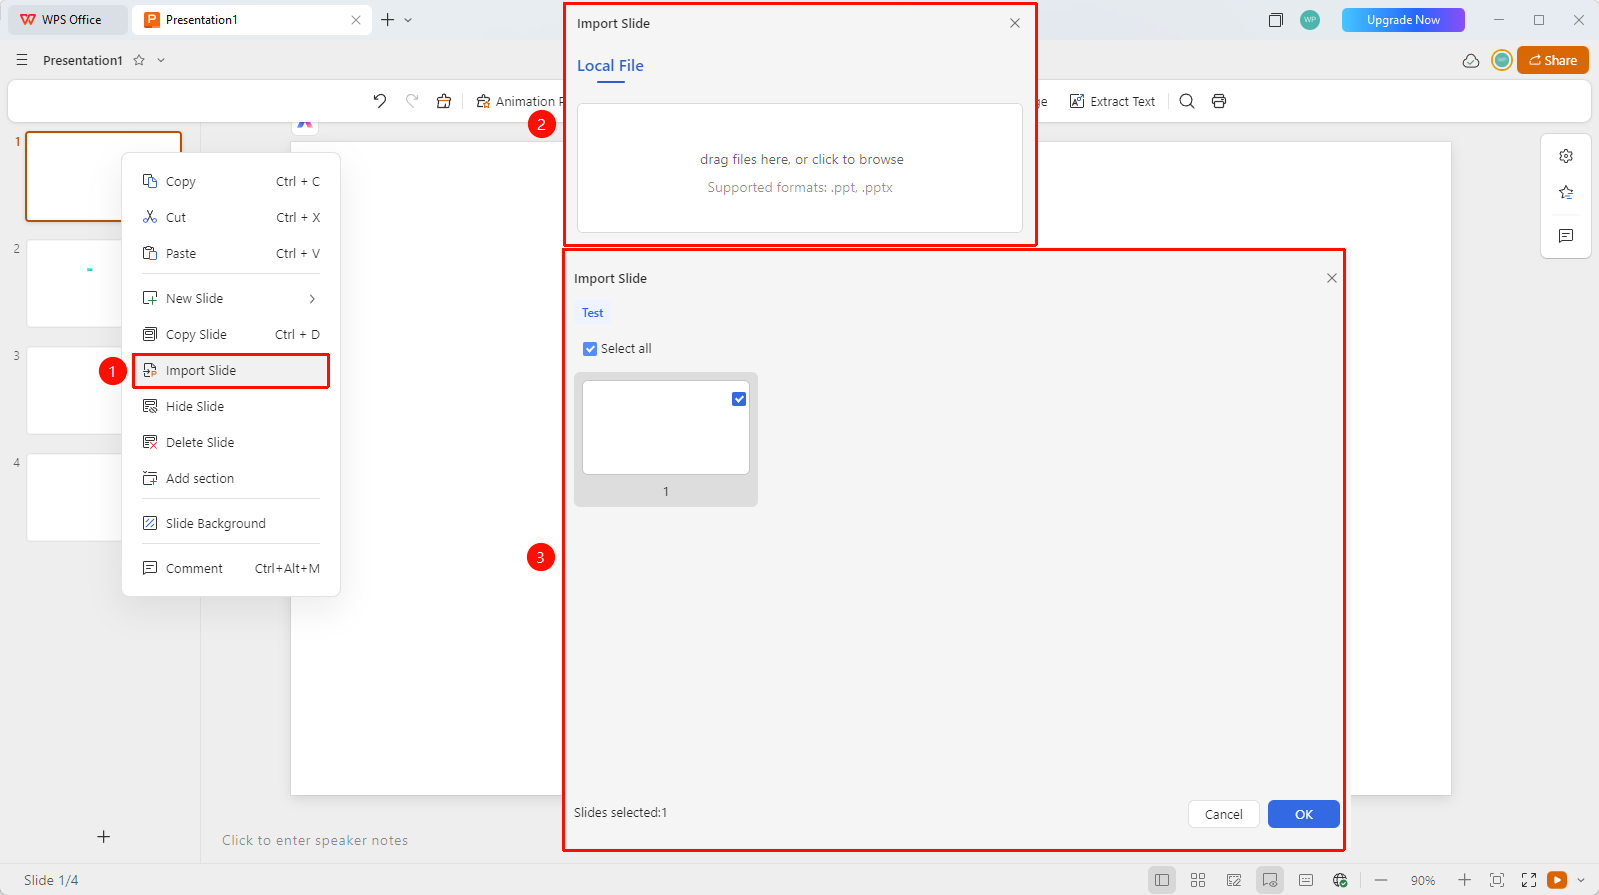Open the search magnifier in the toolbar
This screenshot has width=1599, height=895.
click(1187, 101)
